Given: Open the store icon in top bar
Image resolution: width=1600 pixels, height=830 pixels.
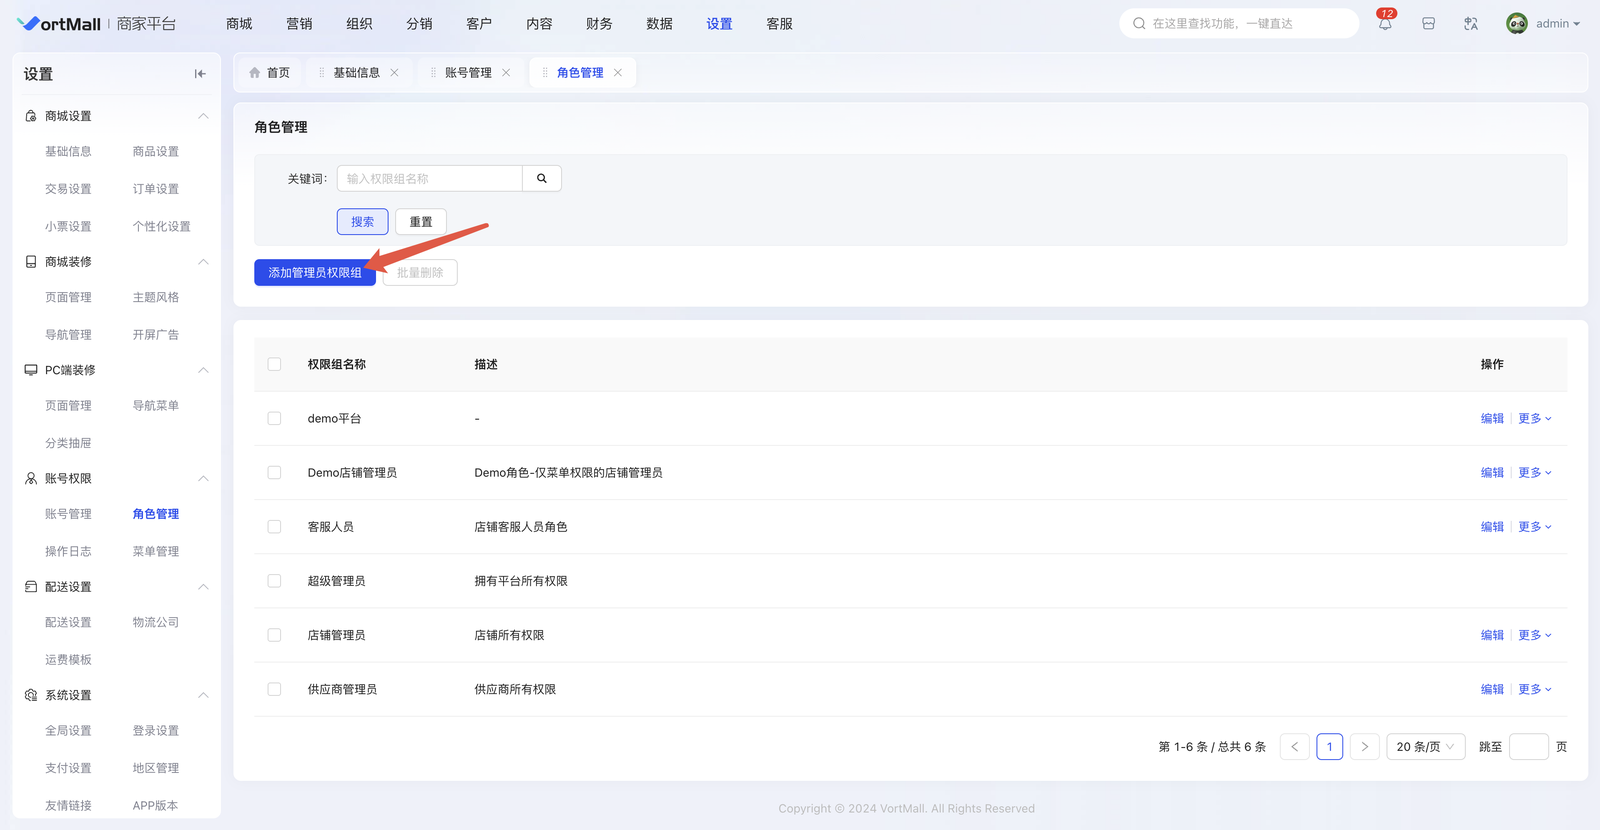Looking at the screenshot, I should pos(1428,24).
